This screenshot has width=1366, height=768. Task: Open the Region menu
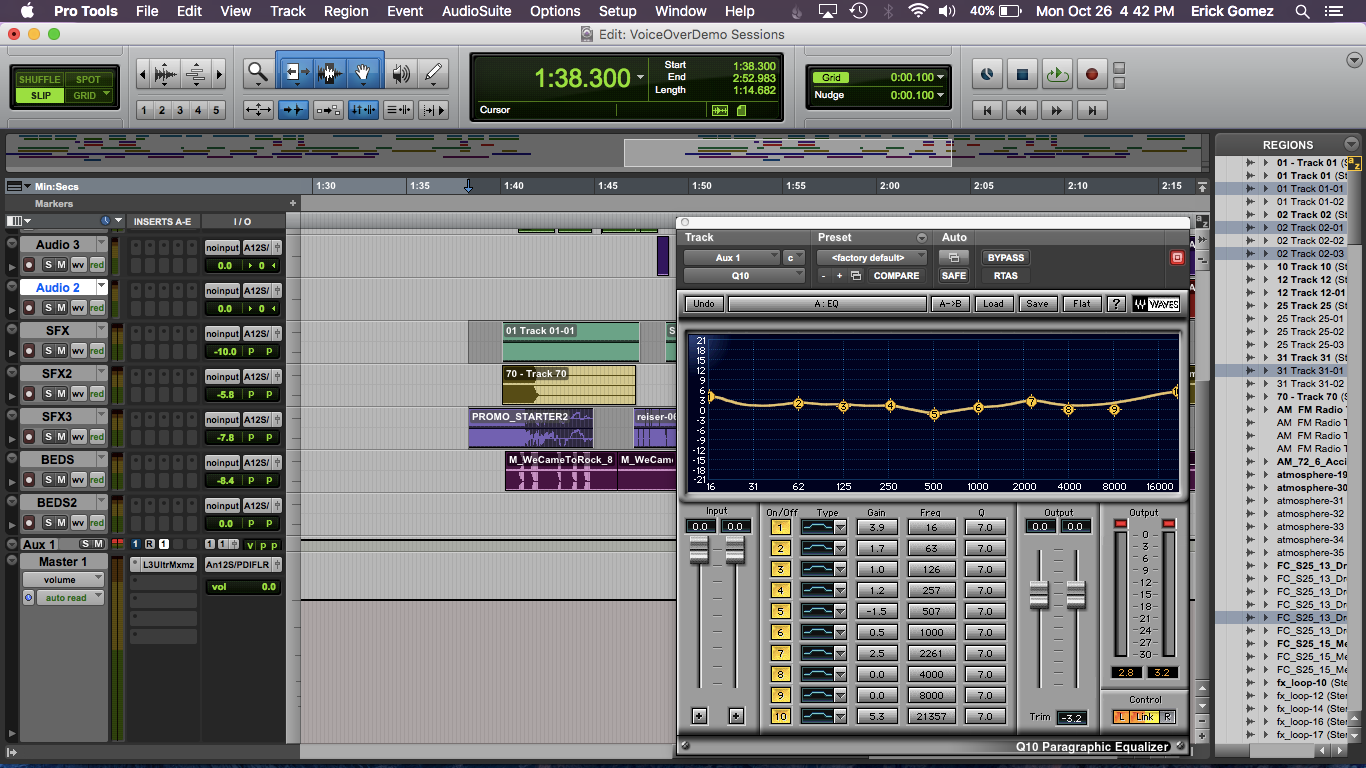(x=346, y=11)
